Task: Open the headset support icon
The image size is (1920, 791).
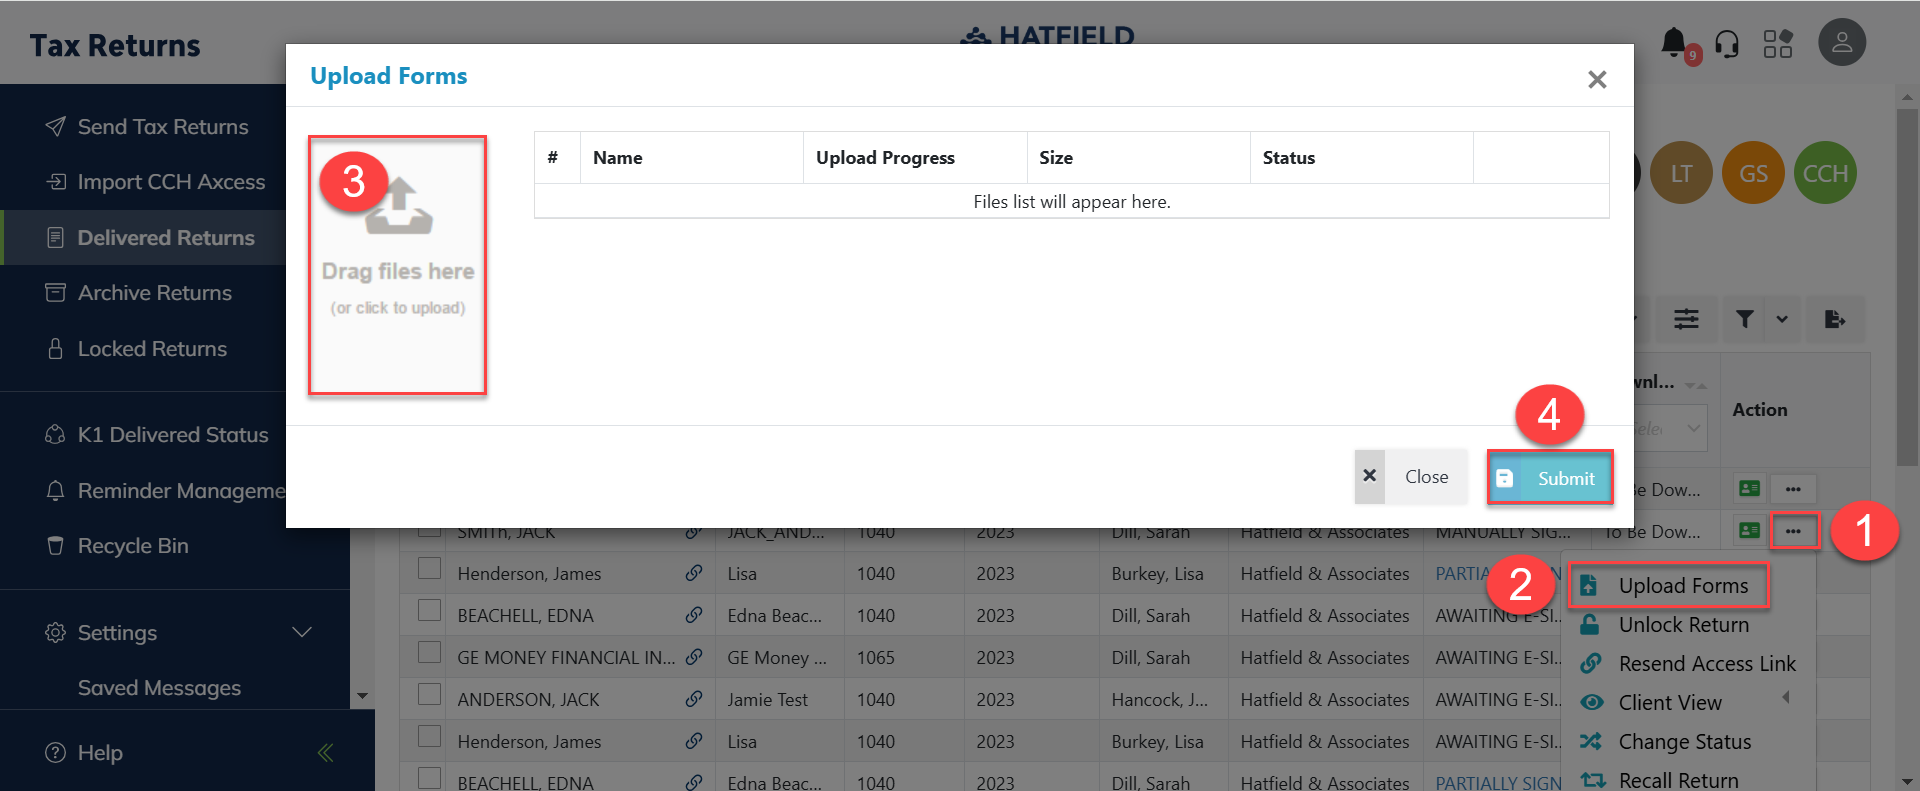Action: pos(1727,44)
